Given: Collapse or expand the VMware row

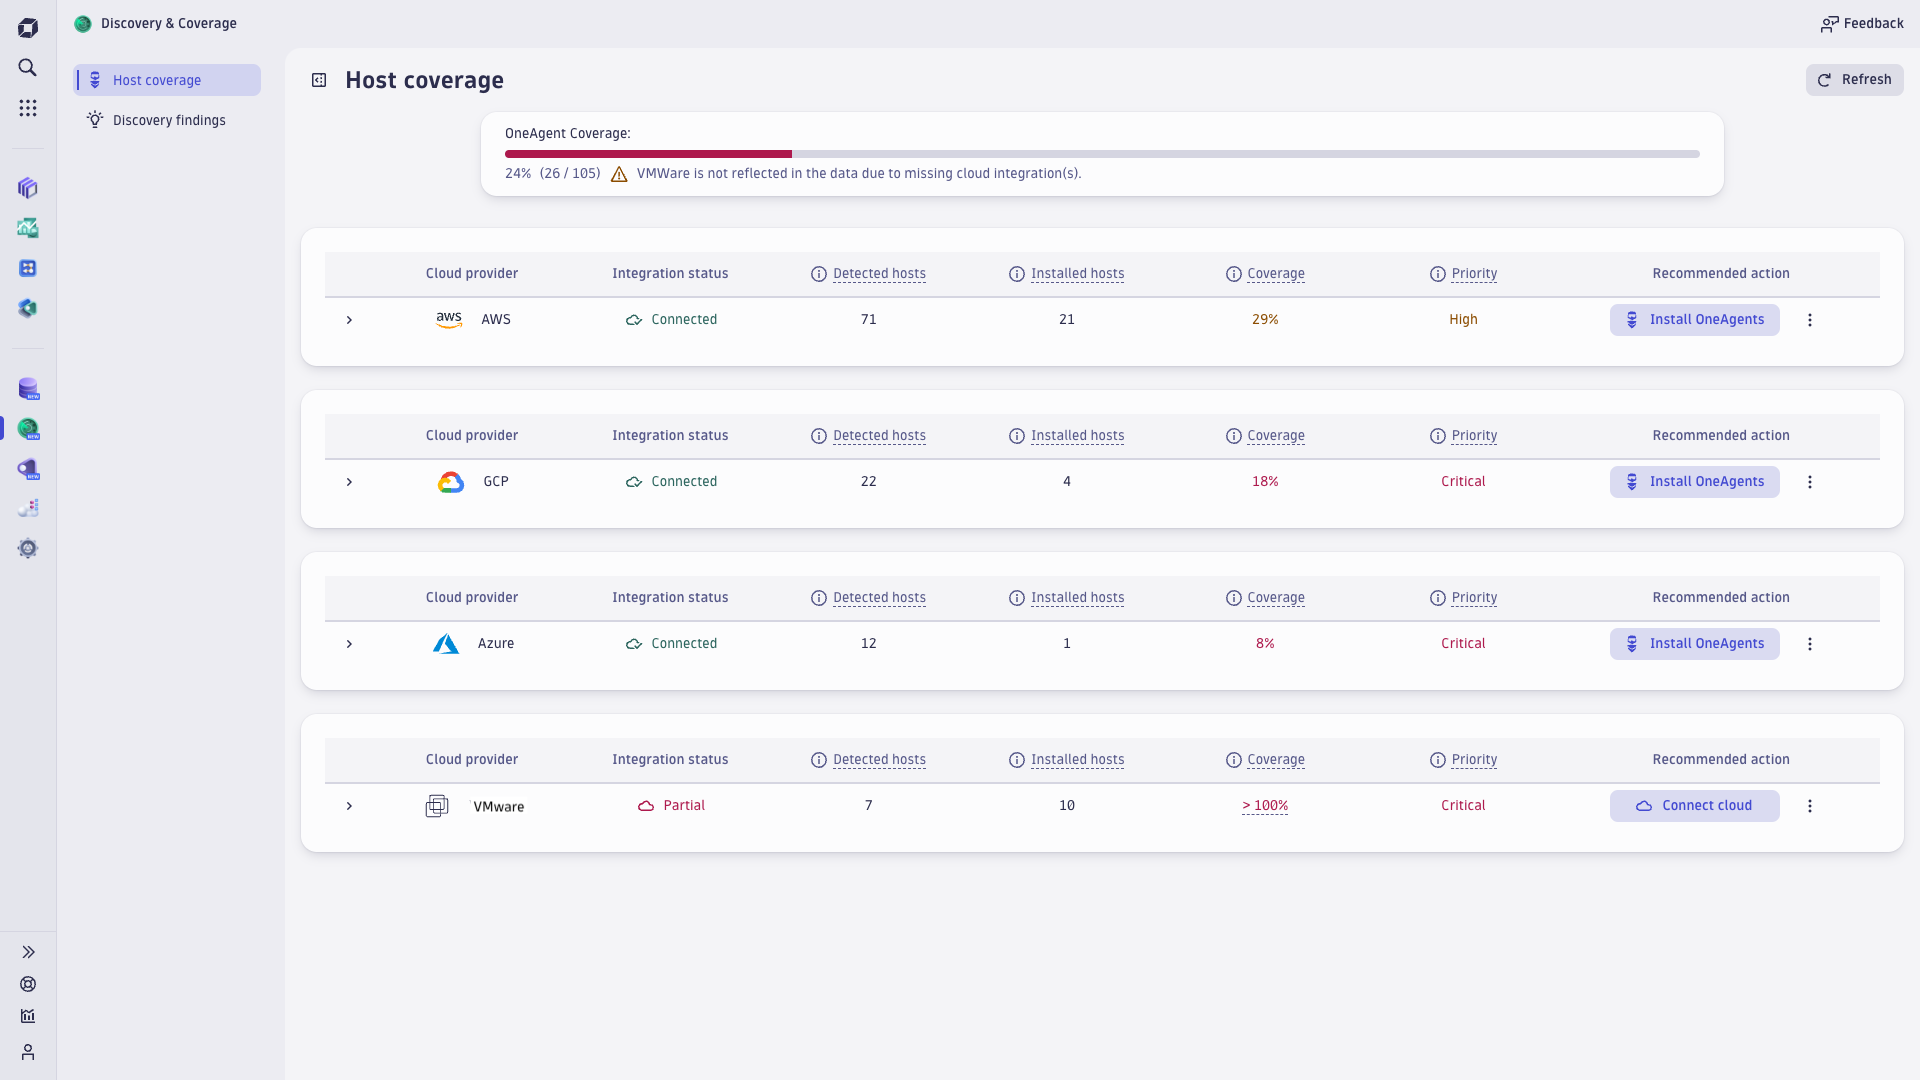Looking at the screenshot, I should [x=349, y=806].
